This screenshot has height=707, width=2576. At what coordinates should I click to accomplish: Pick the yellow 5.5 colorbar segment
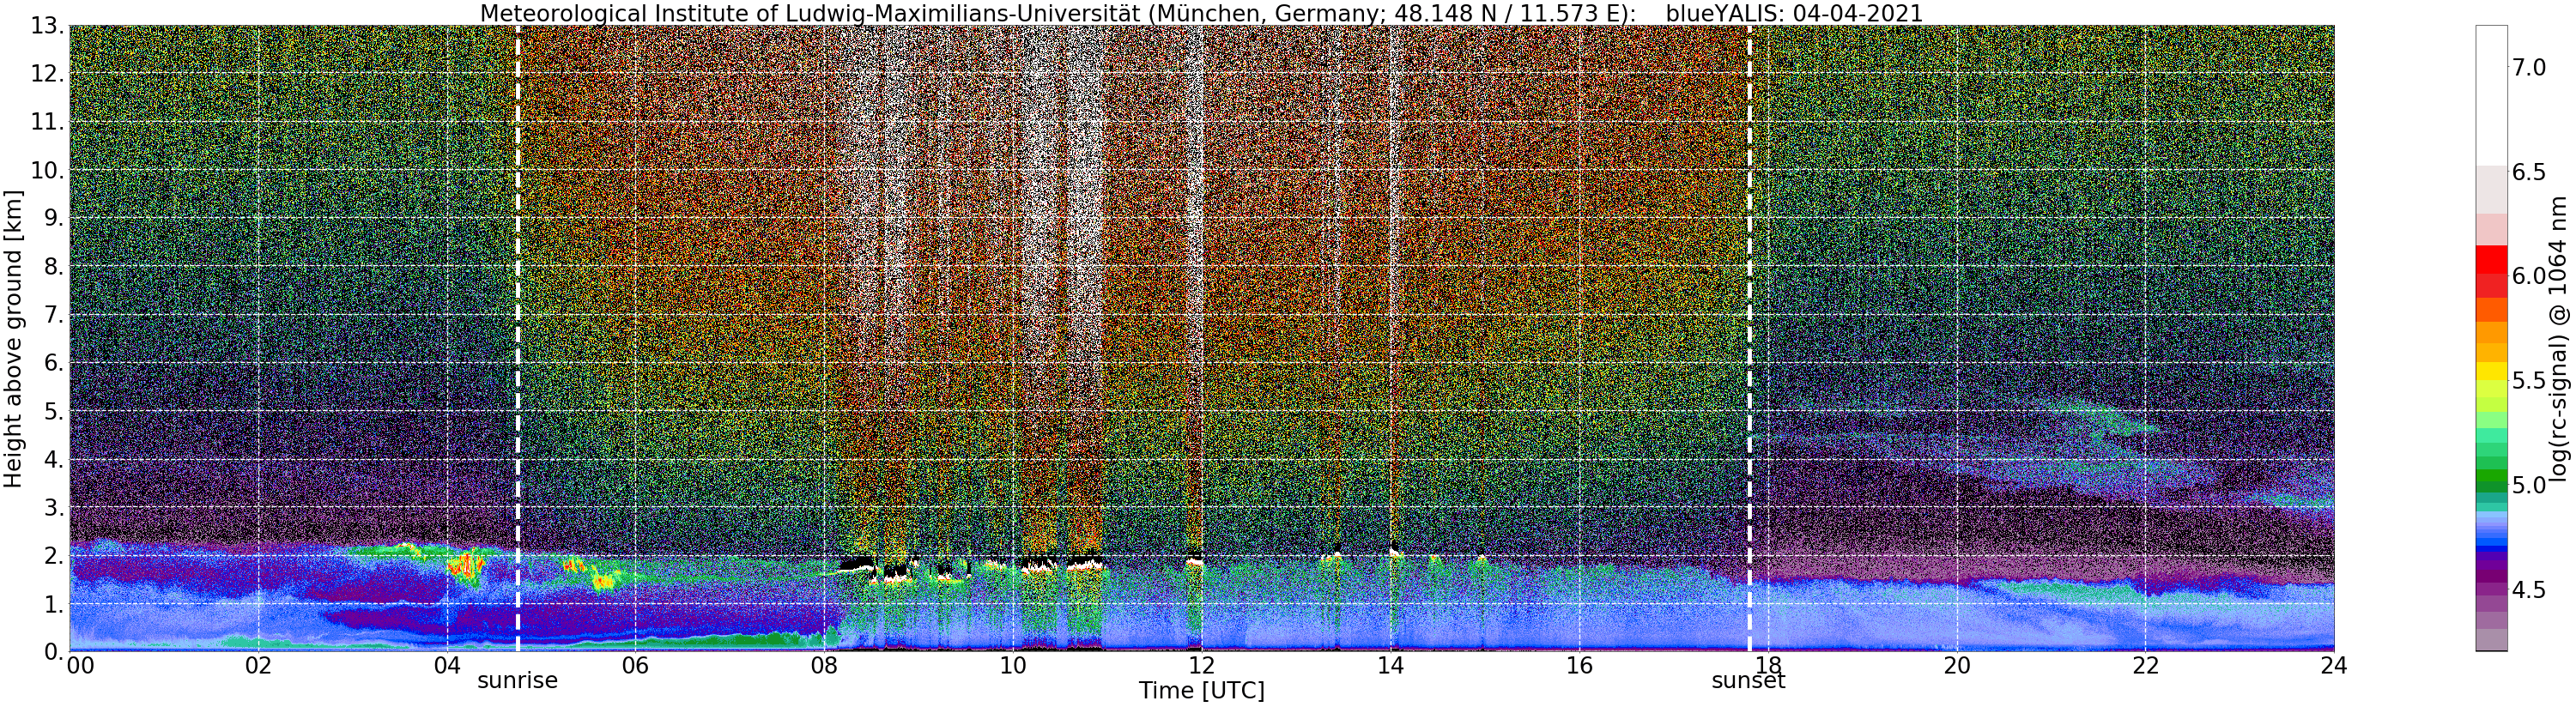2490,380
